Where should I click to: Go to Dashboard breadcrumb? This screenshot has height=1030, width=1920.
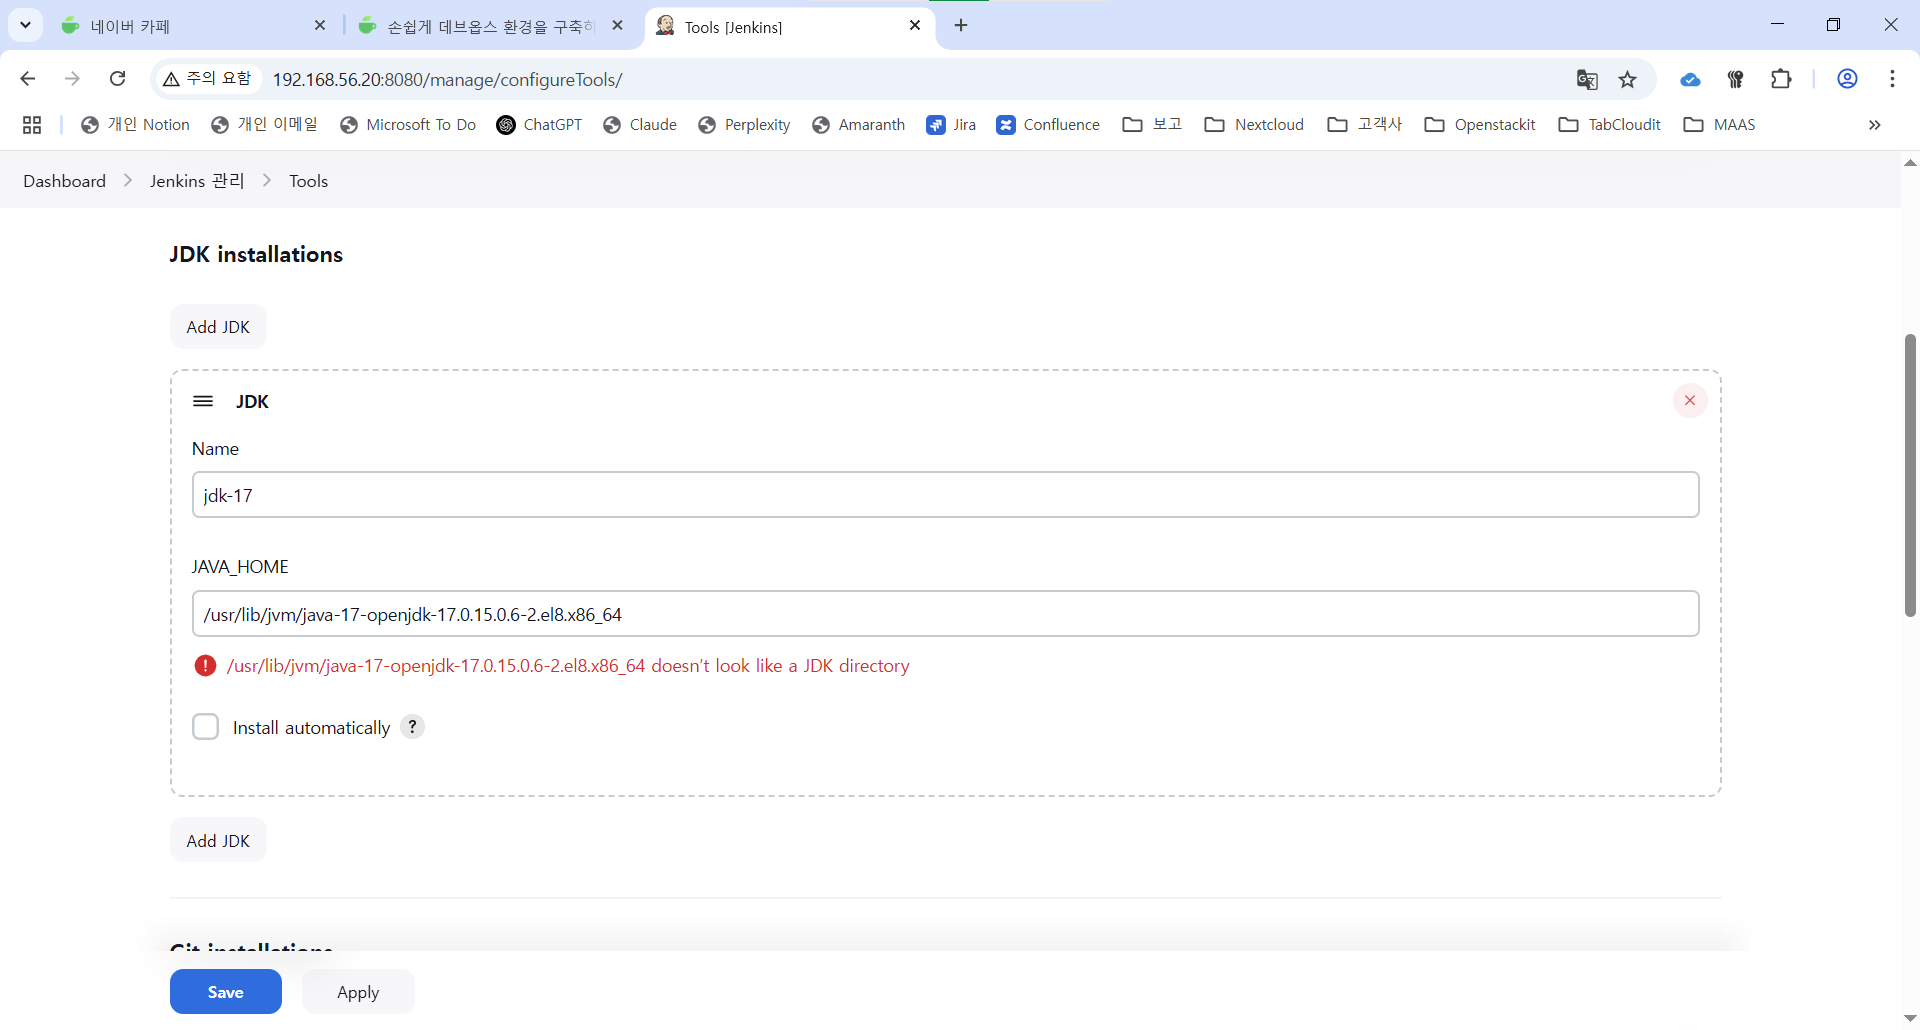(65, 181)
